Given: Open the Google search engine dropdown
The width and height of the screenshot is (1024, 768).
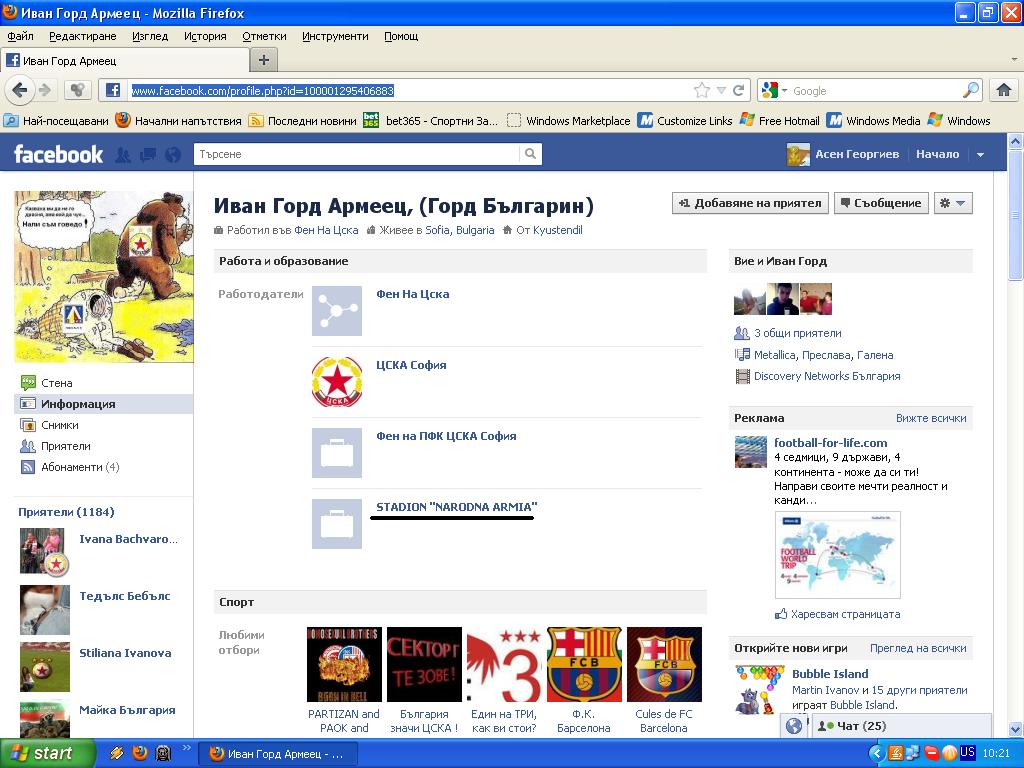Looking at the screenshot, I should (x=774, y=90).
